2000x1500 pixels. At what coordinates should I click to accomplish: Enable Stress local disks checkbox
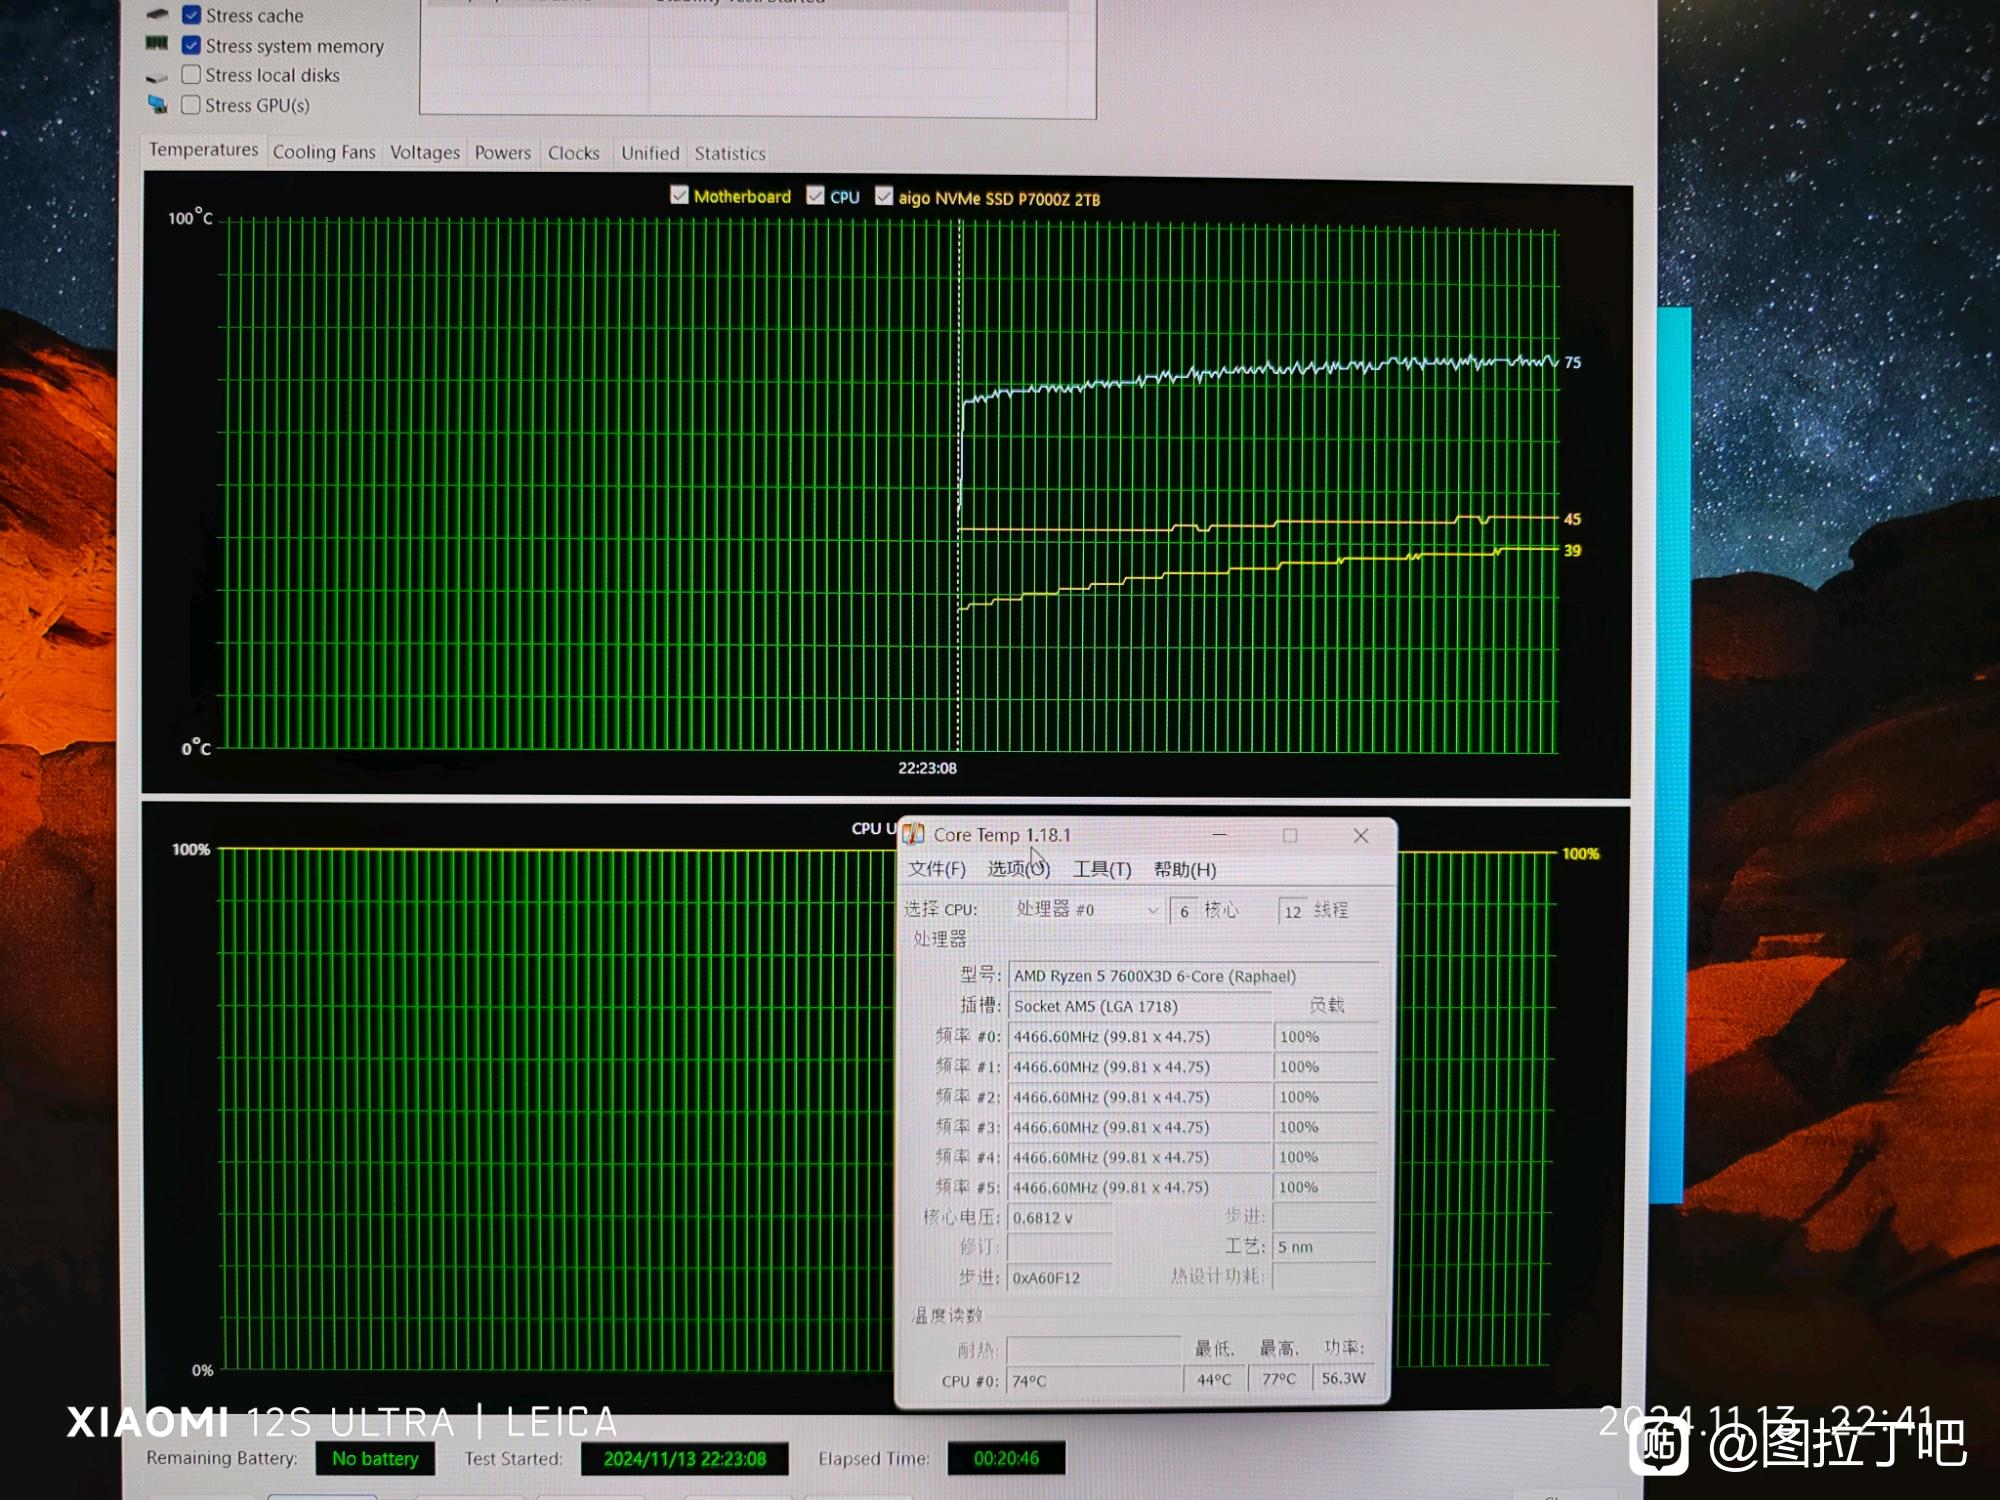click(x=191, y=75)
